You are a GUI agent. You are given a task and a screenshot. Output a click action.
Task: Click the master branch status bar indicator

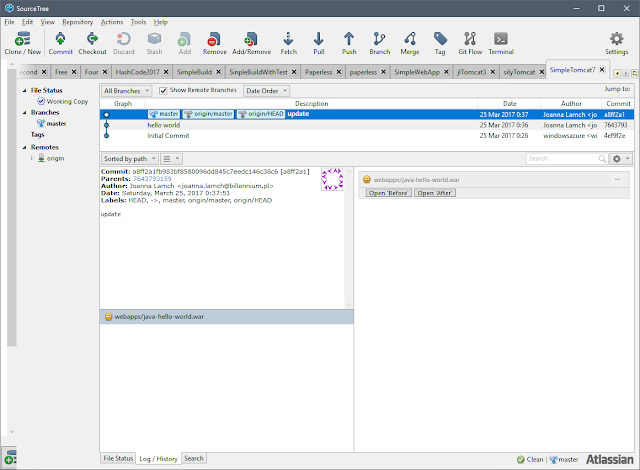point(564,459)
